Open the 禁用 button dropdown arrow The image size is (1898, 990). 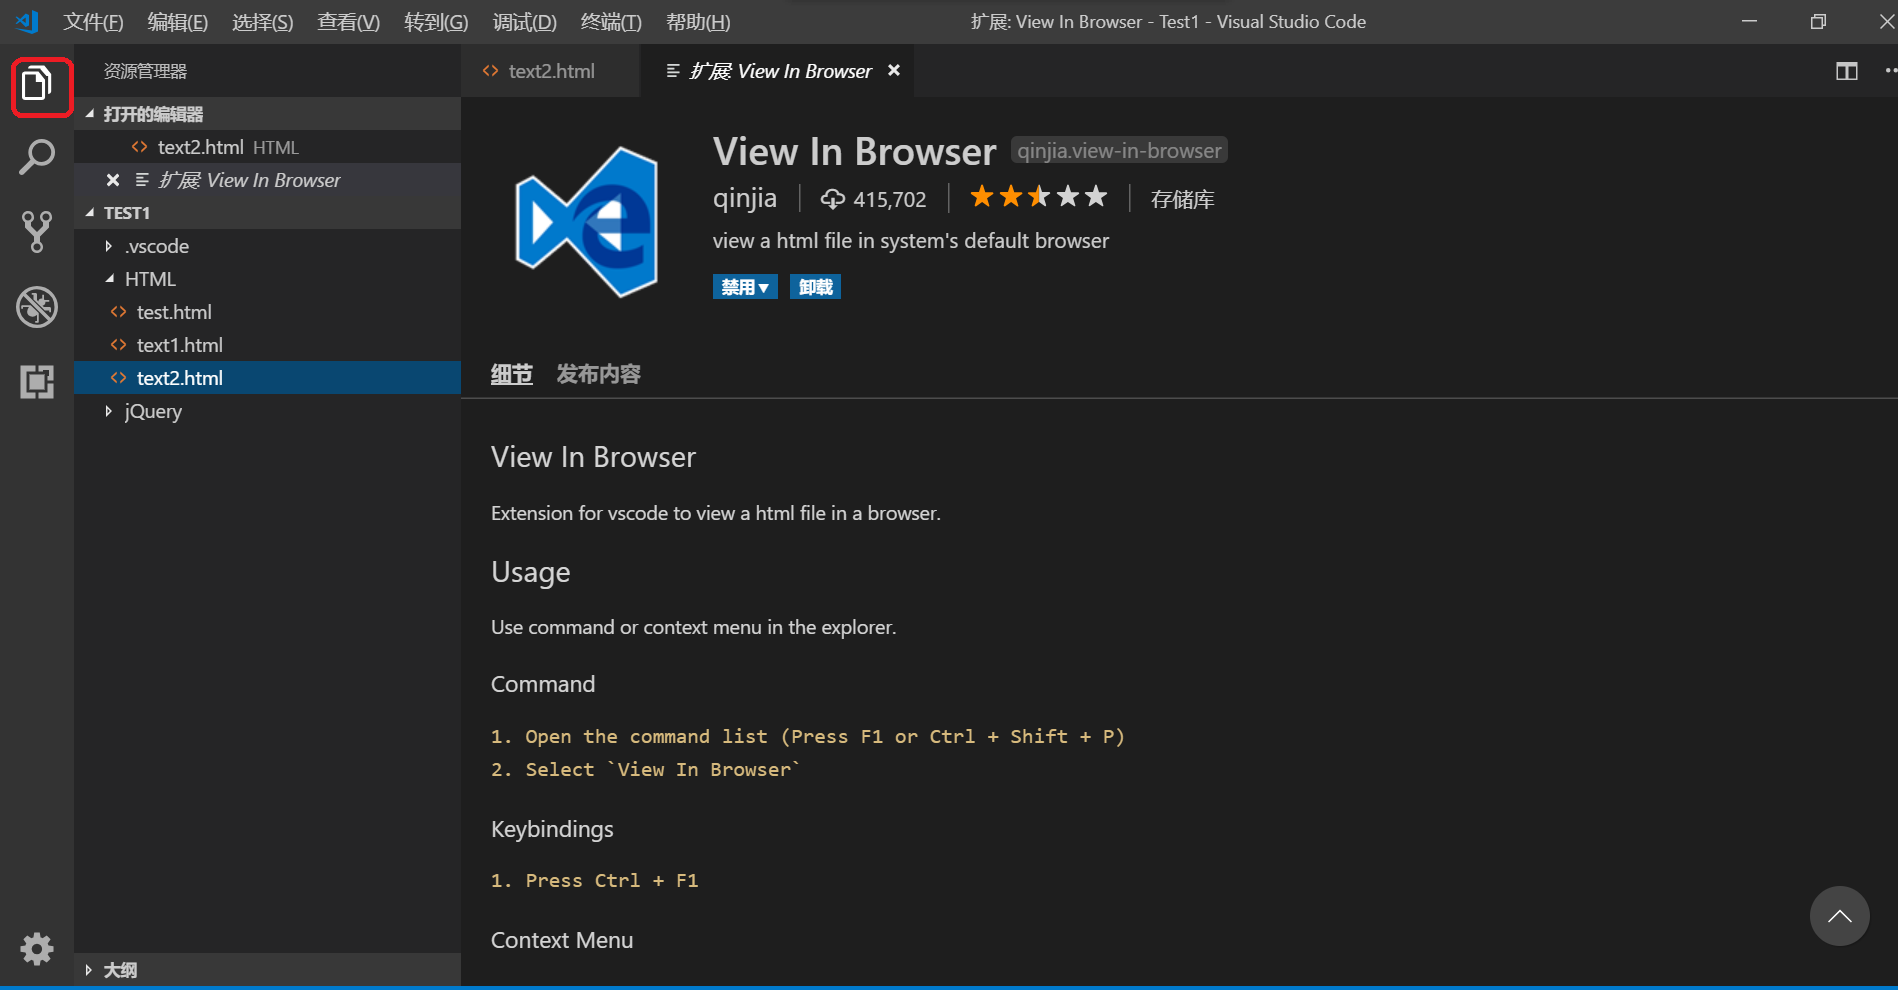coord(766,286)
